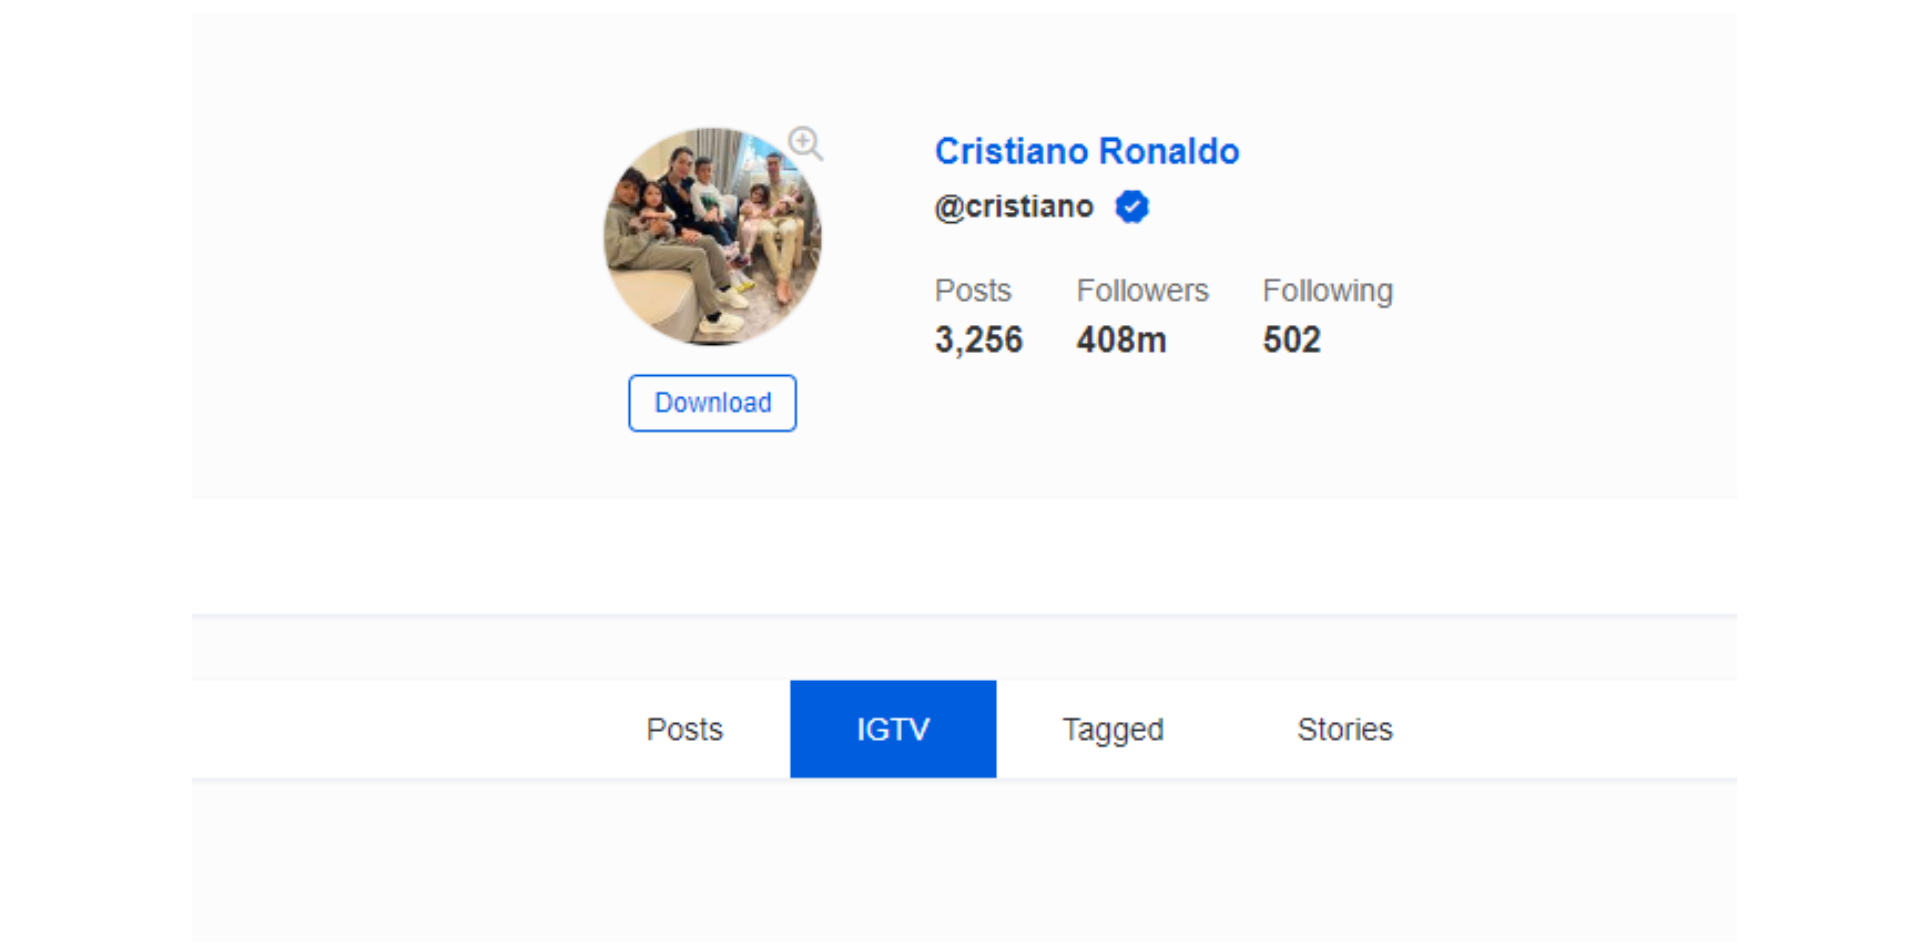Open the Cristiano Ronaldo name link
This screenshot has height=950, width=1920.
pos(1087,151)
